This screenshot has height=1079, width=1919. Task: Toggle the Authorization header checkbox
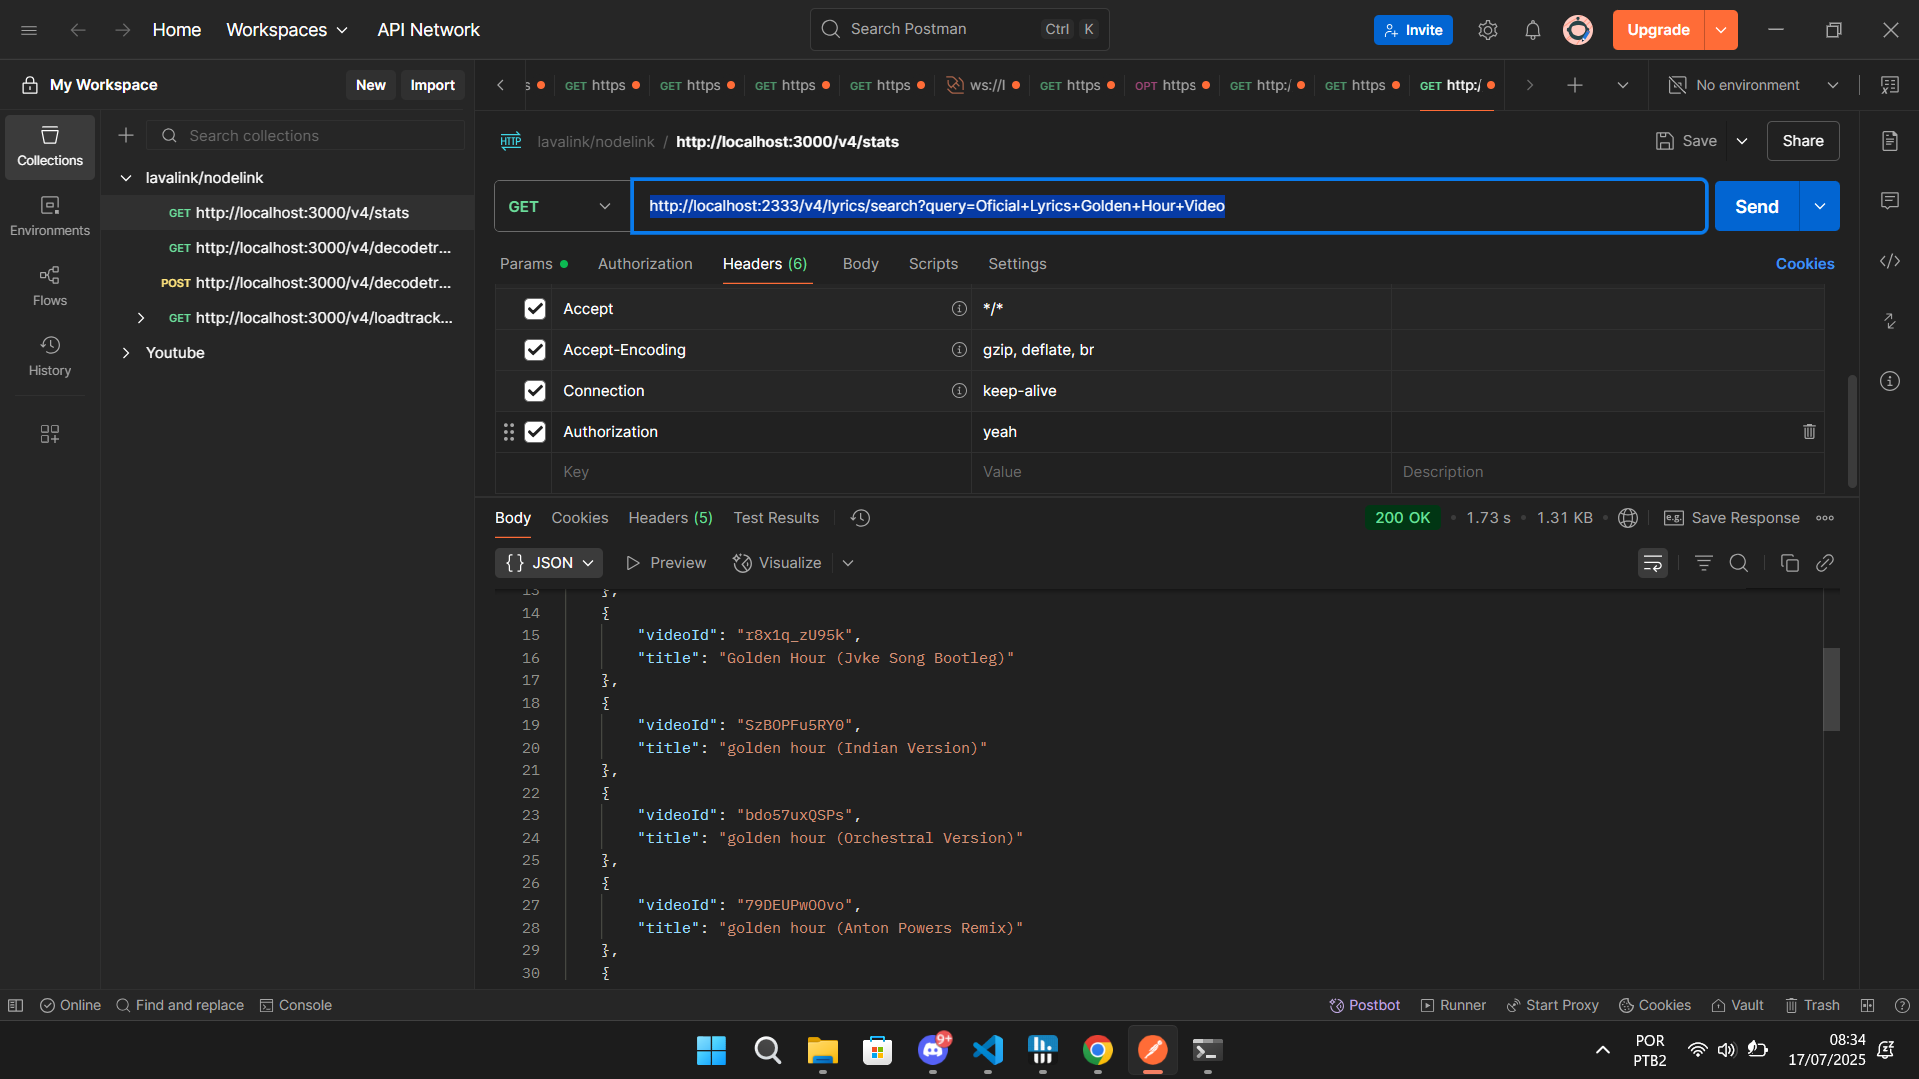tap(535, 432)
